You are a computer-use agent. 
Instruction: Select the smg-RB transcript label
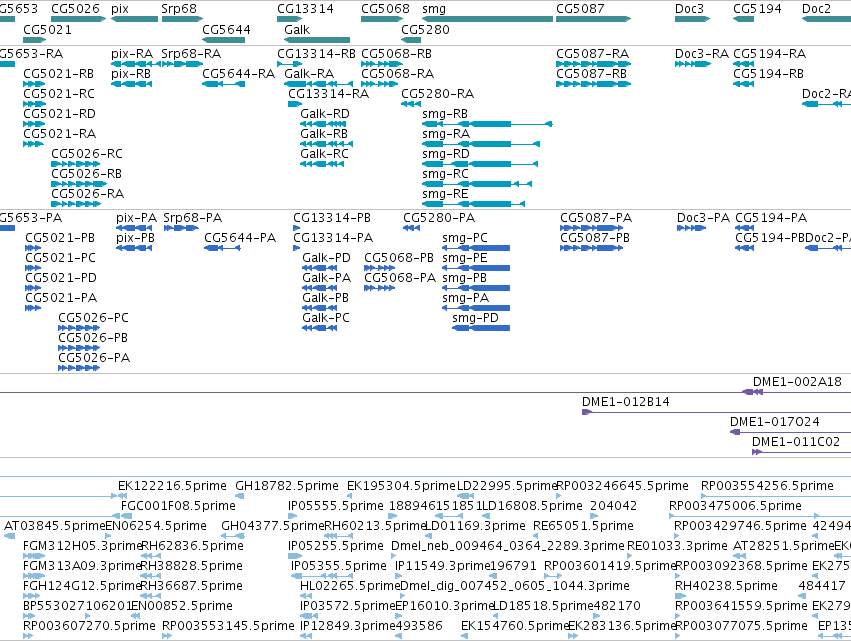pyautogui.click(x=445, y=114)
